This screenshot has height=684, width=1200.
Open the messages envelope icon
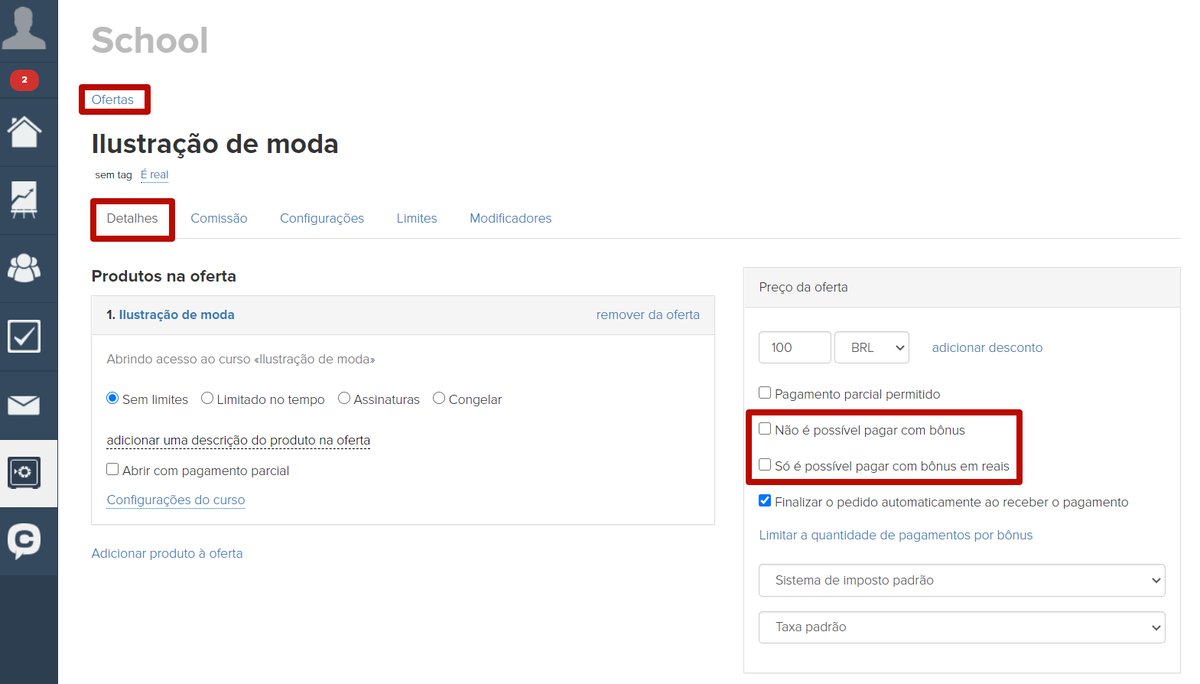[x=24, y=405]
